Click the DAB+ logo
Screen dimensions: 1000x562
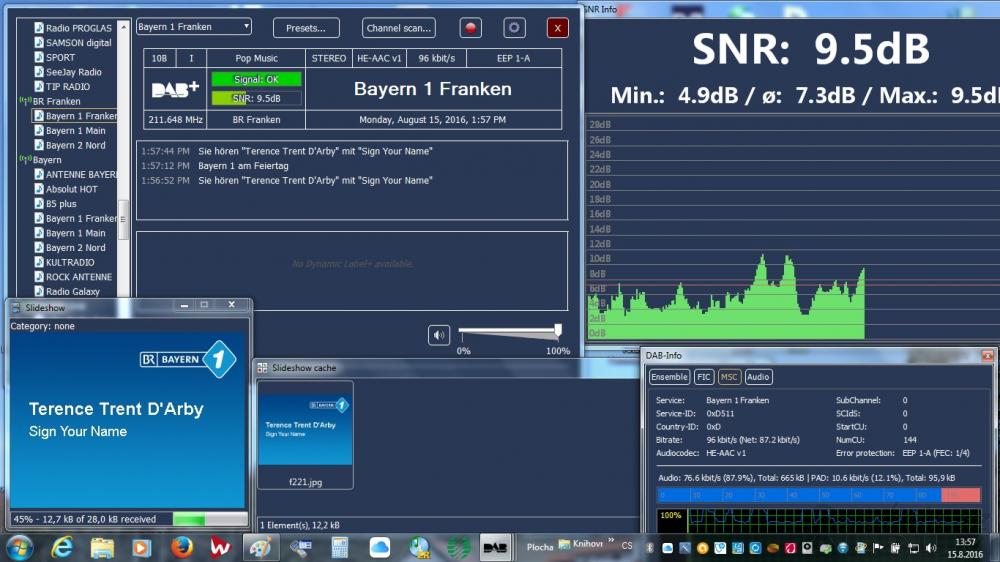point(175,89)
